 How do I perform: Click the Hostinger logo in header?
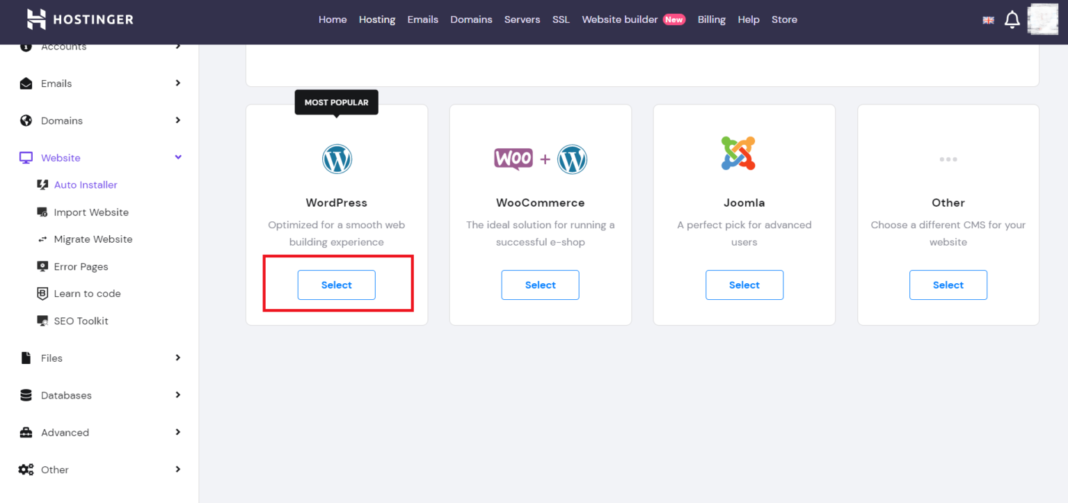click(x=79, y=19)
